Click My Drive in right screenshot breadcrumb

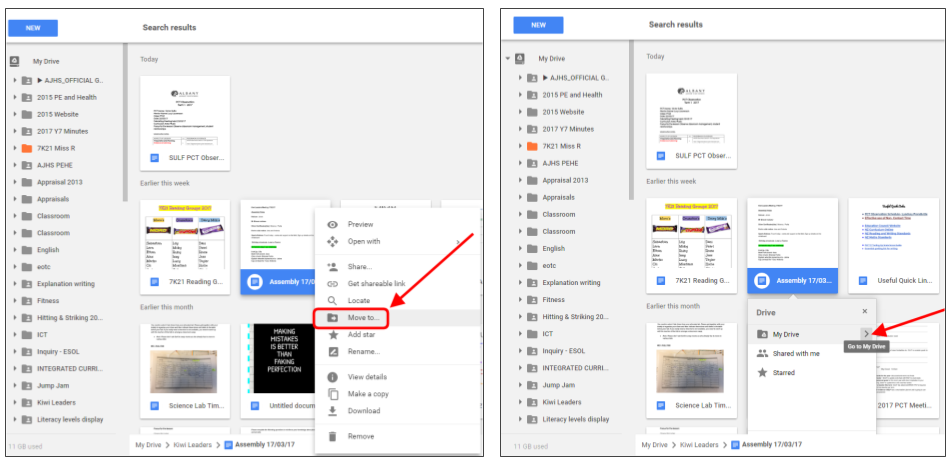[655, 445]
